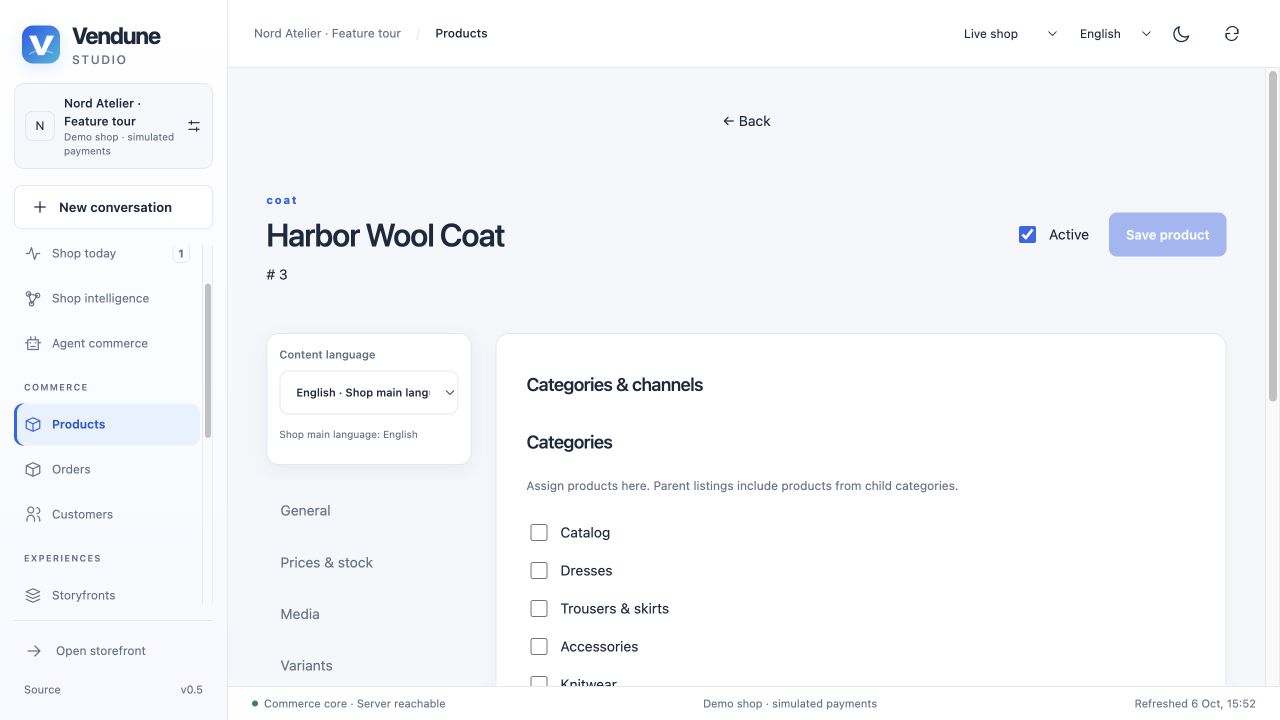This screenshot has width=1280, height=720.
Task: Check the Trousers & skirts checkbox
Action: (539, 609)
